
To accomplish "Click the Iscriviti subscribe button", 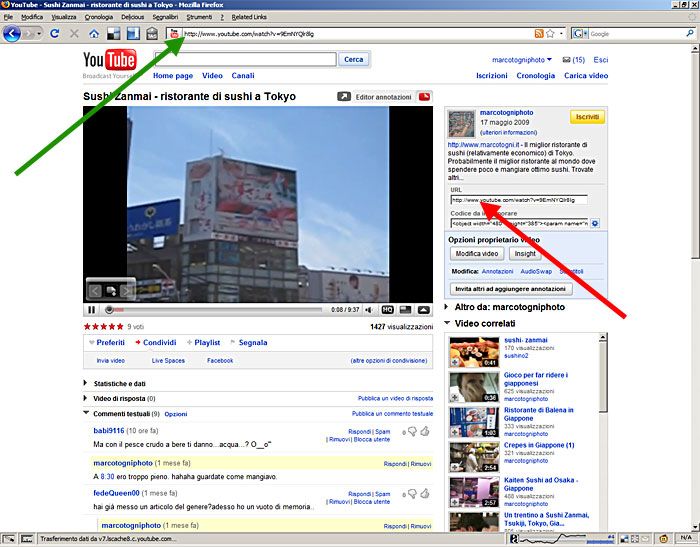I will click(587, 117).
